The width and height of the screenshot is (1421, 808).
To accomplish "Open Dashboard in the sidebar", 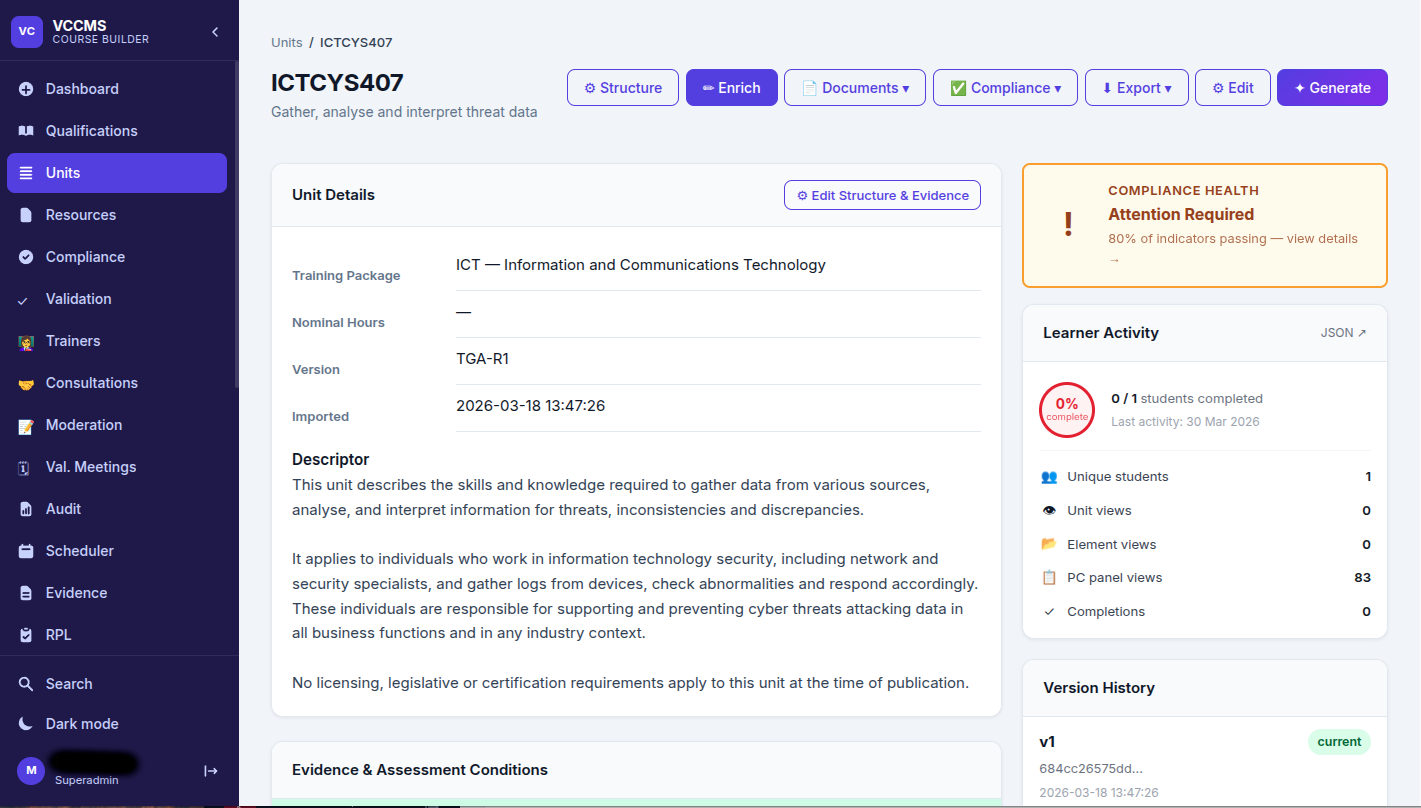I will (117, 89).
